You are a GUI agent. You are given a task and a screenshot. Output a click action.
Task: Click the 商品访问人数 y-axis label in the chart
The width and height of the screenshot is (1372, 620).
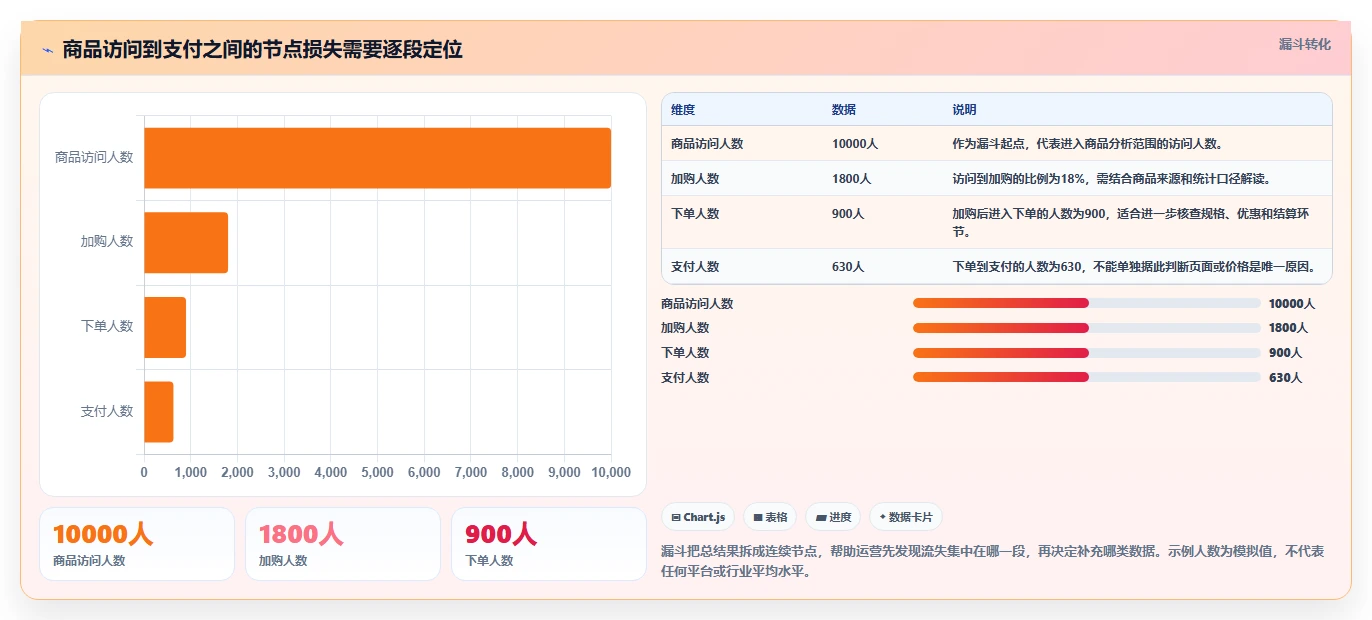94,158
